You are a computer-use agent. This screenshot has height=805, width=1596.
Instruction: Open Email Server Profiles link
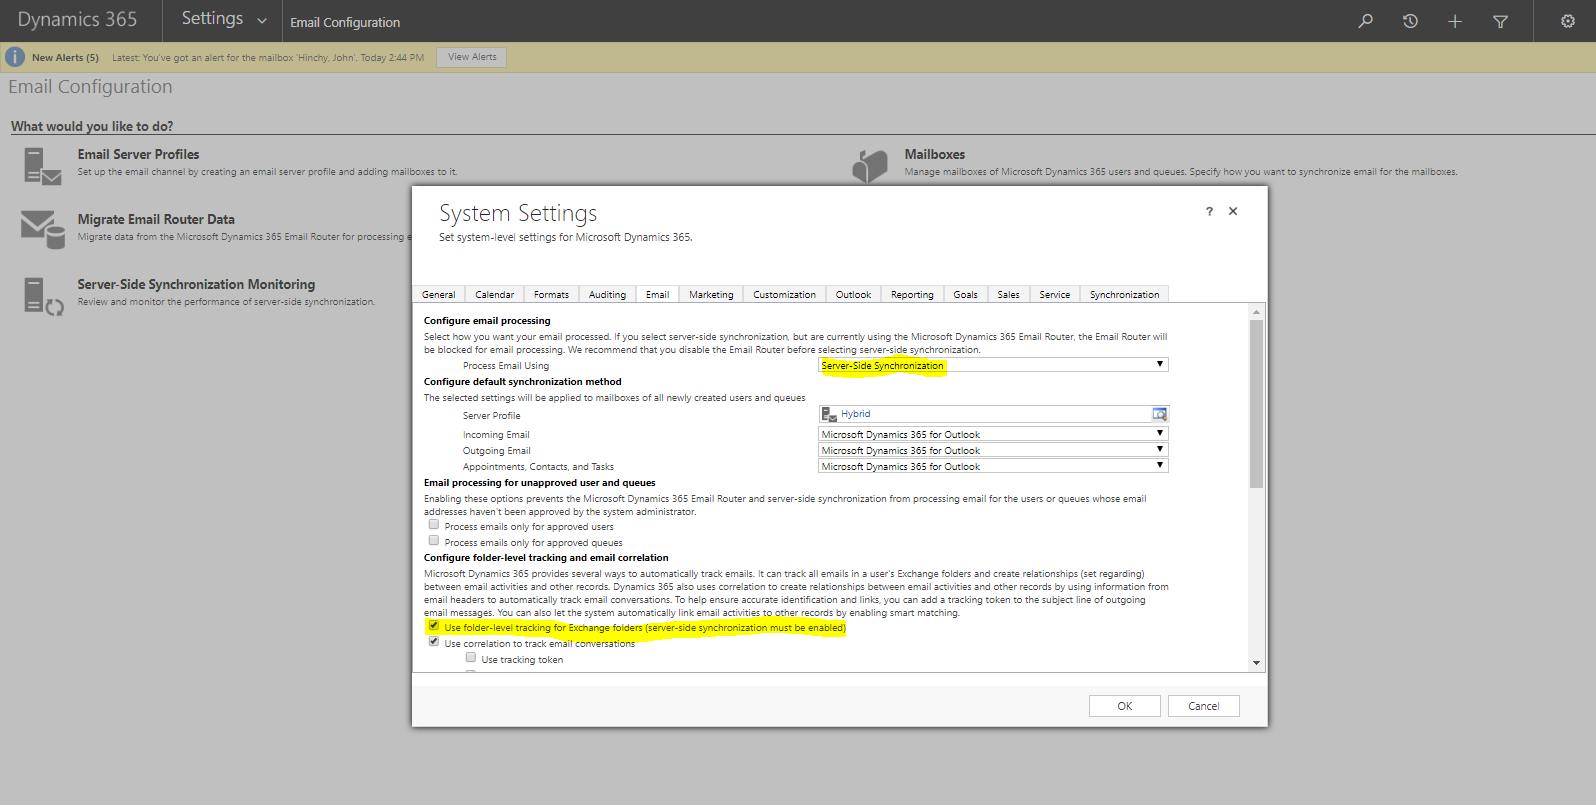[138, 154]
